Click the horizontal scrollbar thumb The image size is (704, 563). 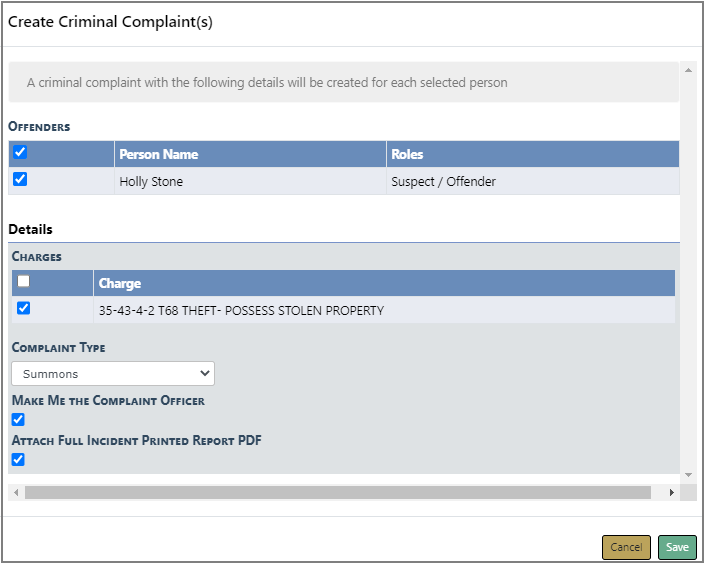click(x=337, y=492)
